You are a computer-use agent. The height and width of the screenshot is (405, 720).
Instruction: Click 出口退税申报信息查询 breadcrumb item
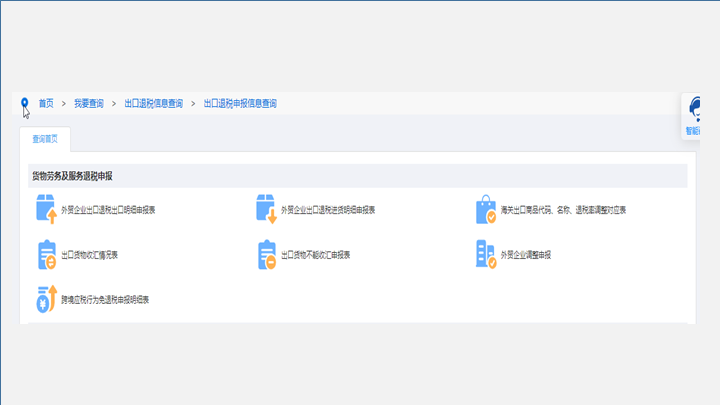point(240,103)
